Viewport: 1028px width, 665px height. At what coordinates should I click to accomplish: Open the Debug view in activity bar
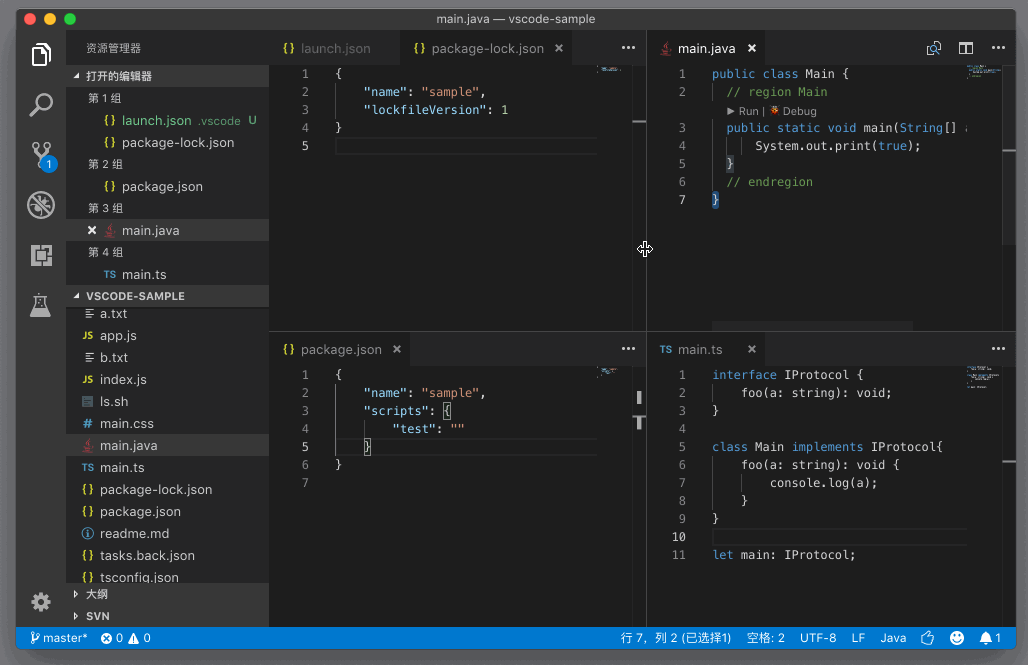pyautogui.click(x=41, y=205)
